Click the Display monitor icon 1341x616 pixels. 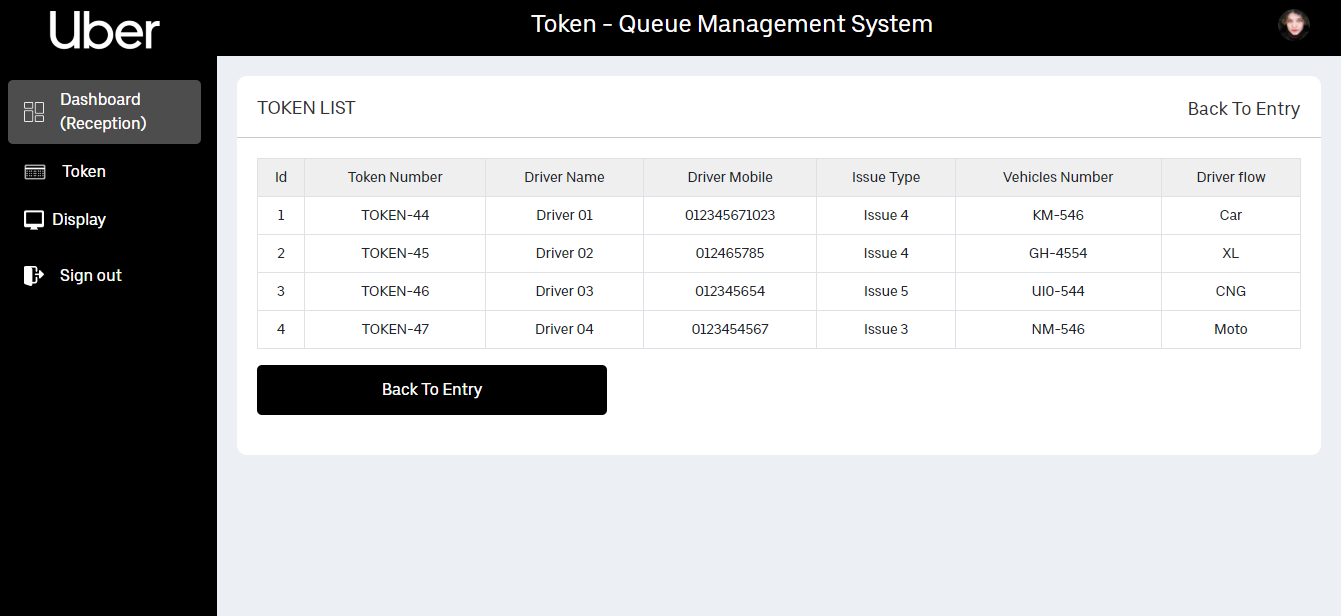pyautogui.click(x=34, y=220)
